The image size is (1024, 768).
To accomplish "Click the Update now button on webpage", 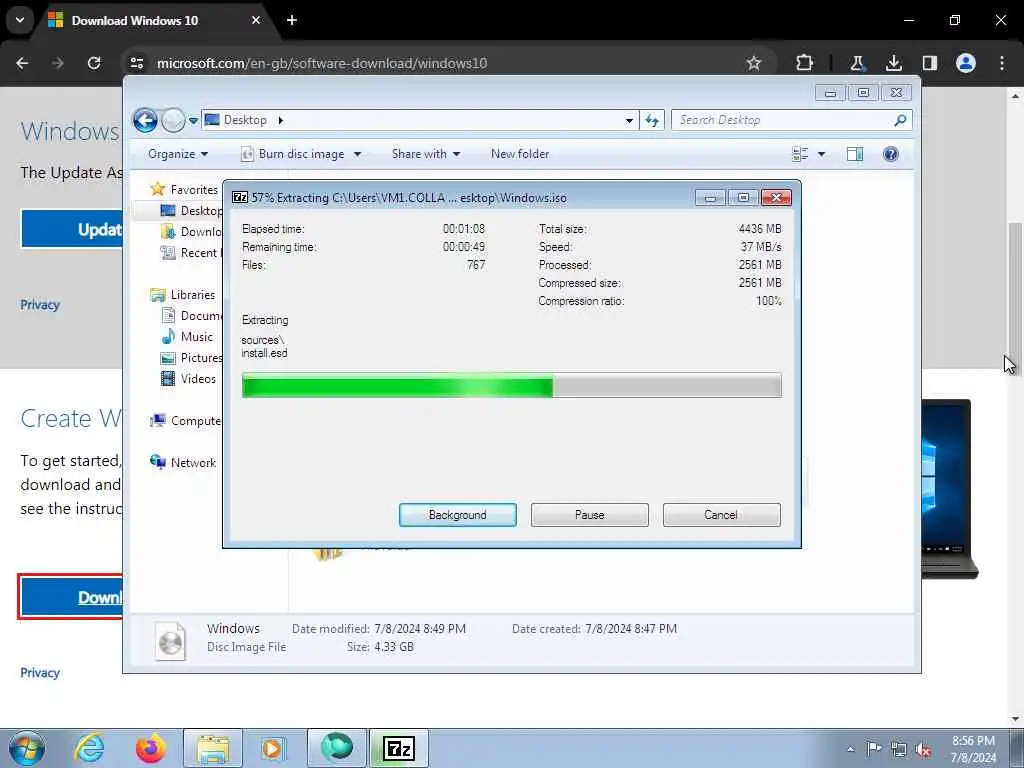I will tap(72, 229).
